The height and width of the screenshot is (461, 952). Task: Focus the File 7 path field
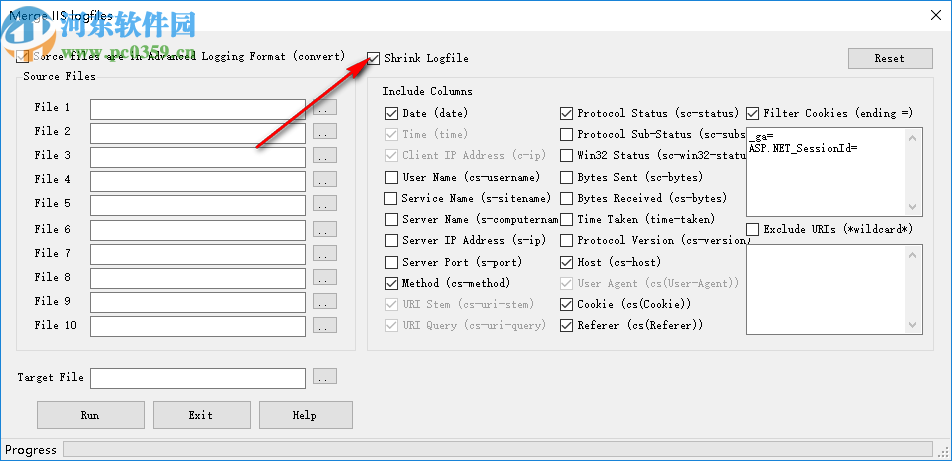[198, 254]
